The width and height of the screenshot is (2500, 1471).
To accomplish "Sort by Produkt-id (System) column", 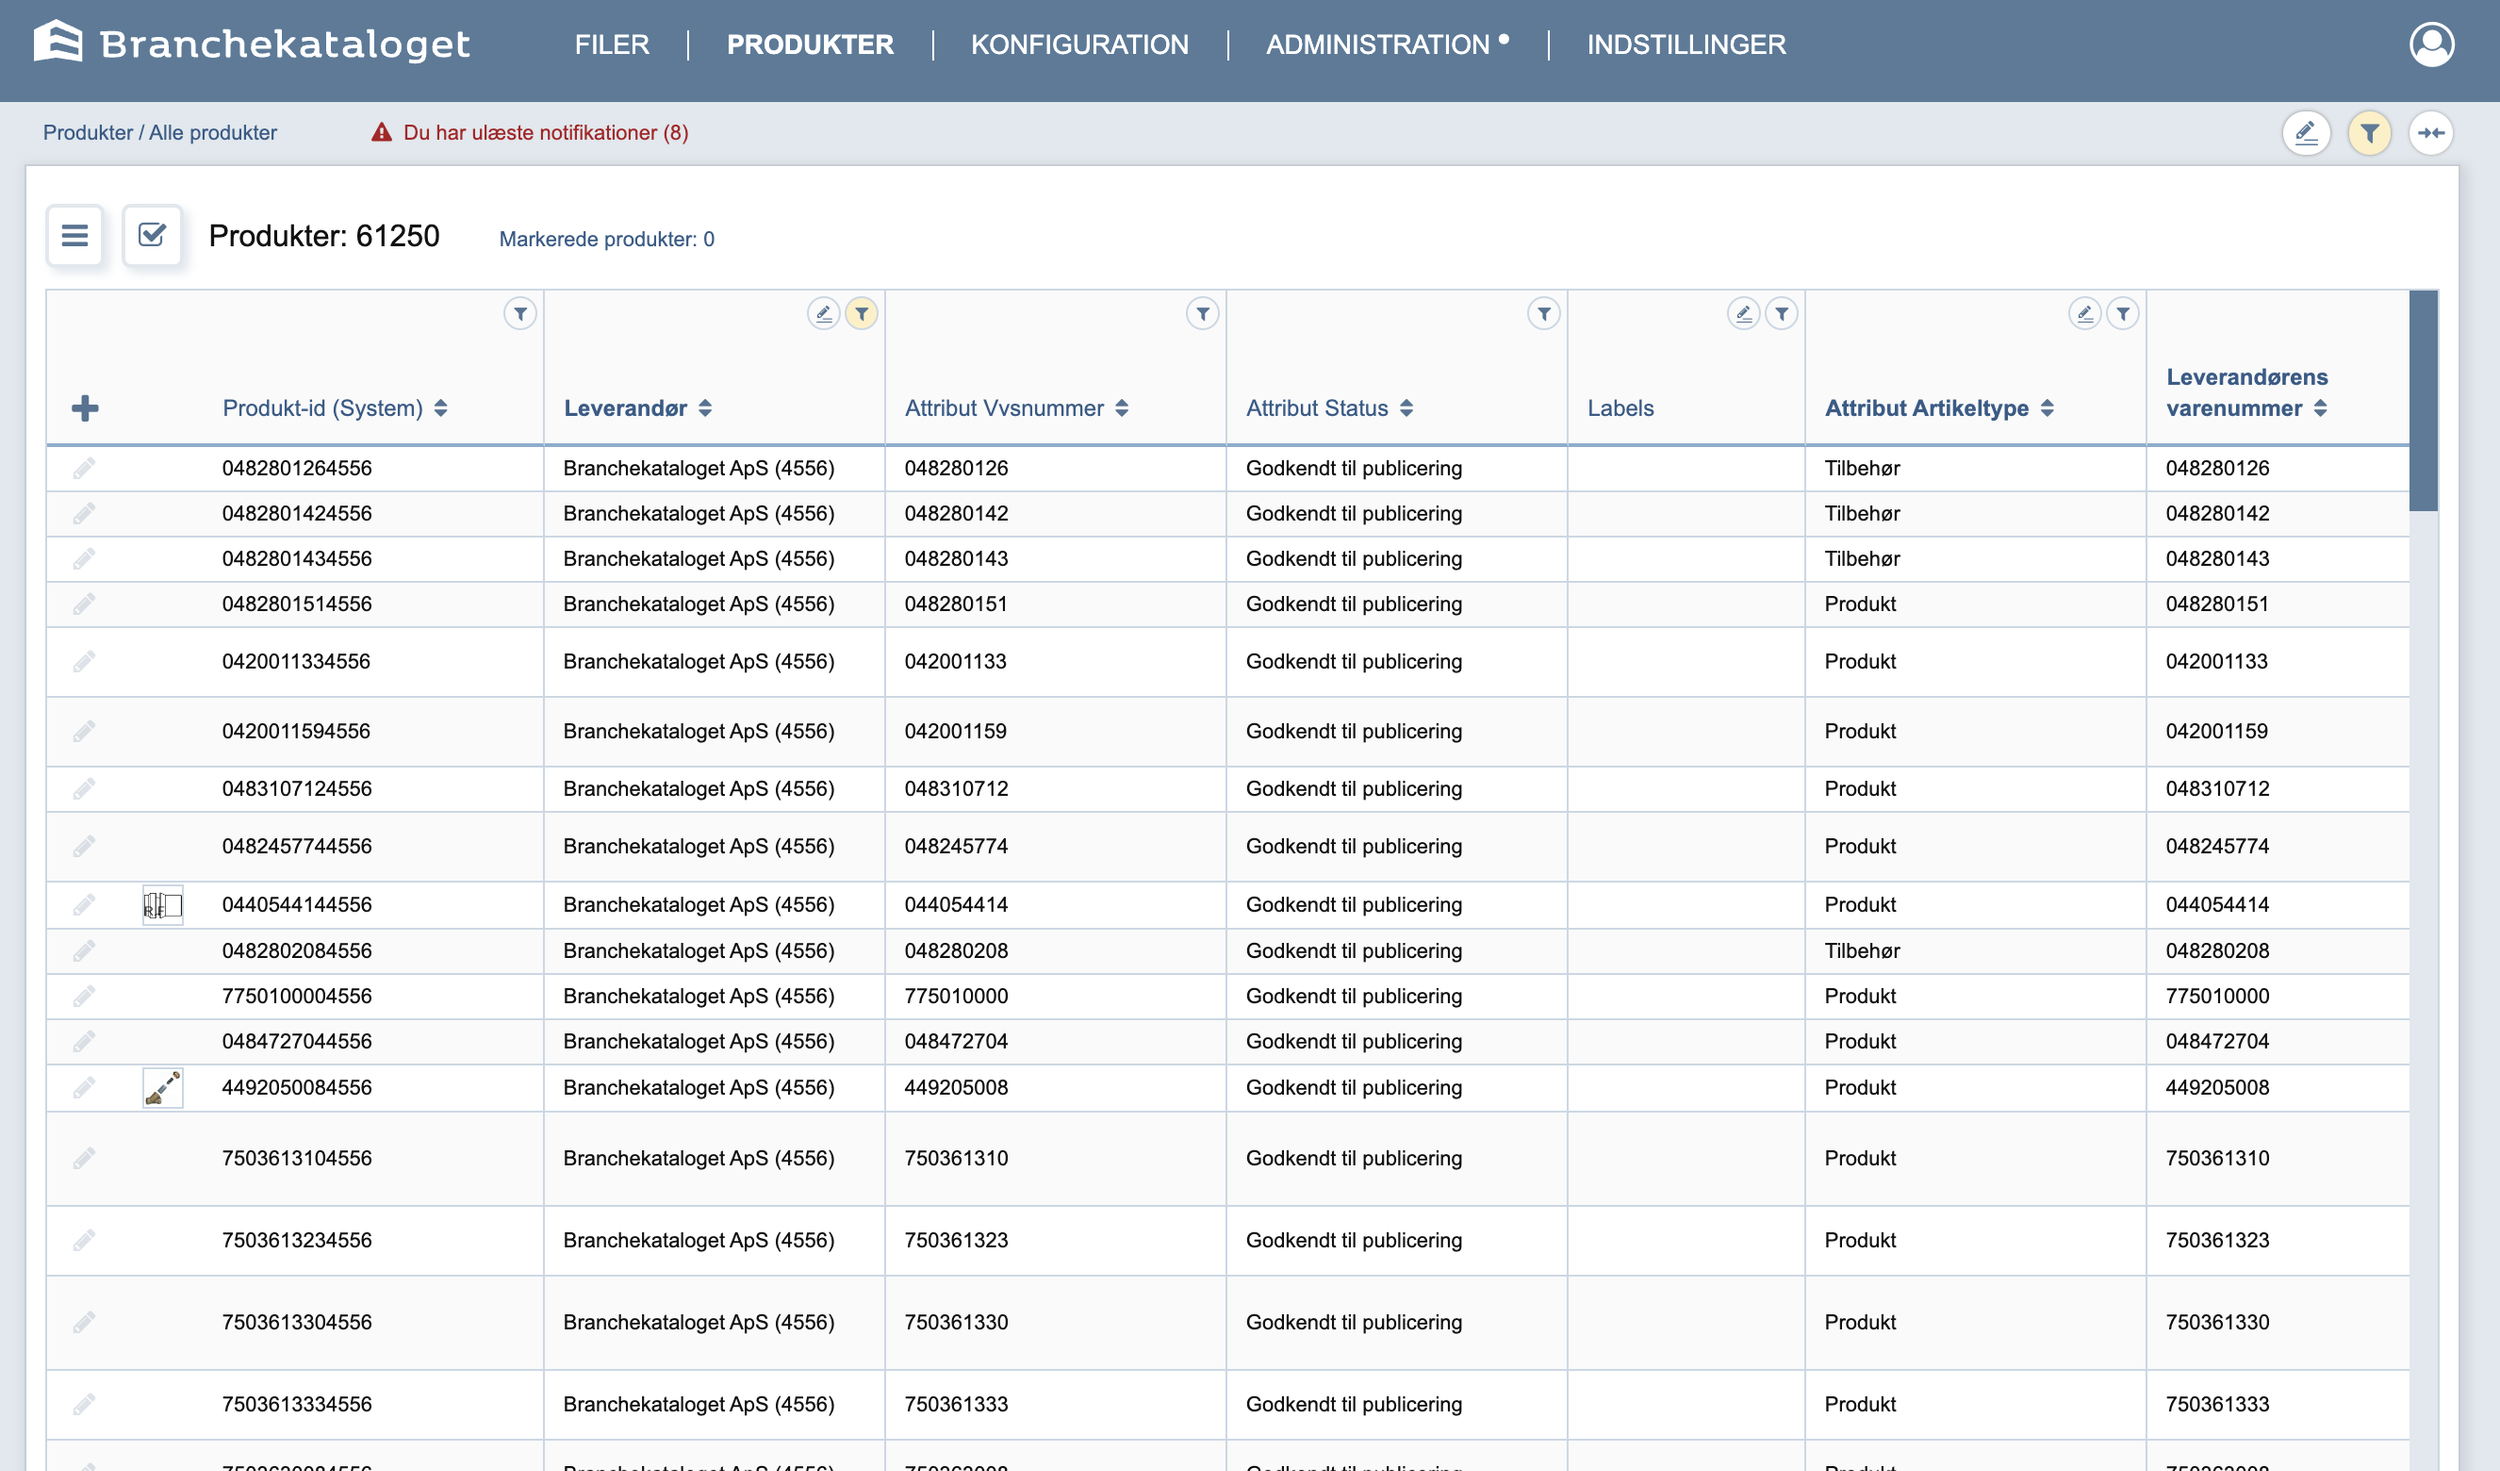I will (x=441, y=408).
